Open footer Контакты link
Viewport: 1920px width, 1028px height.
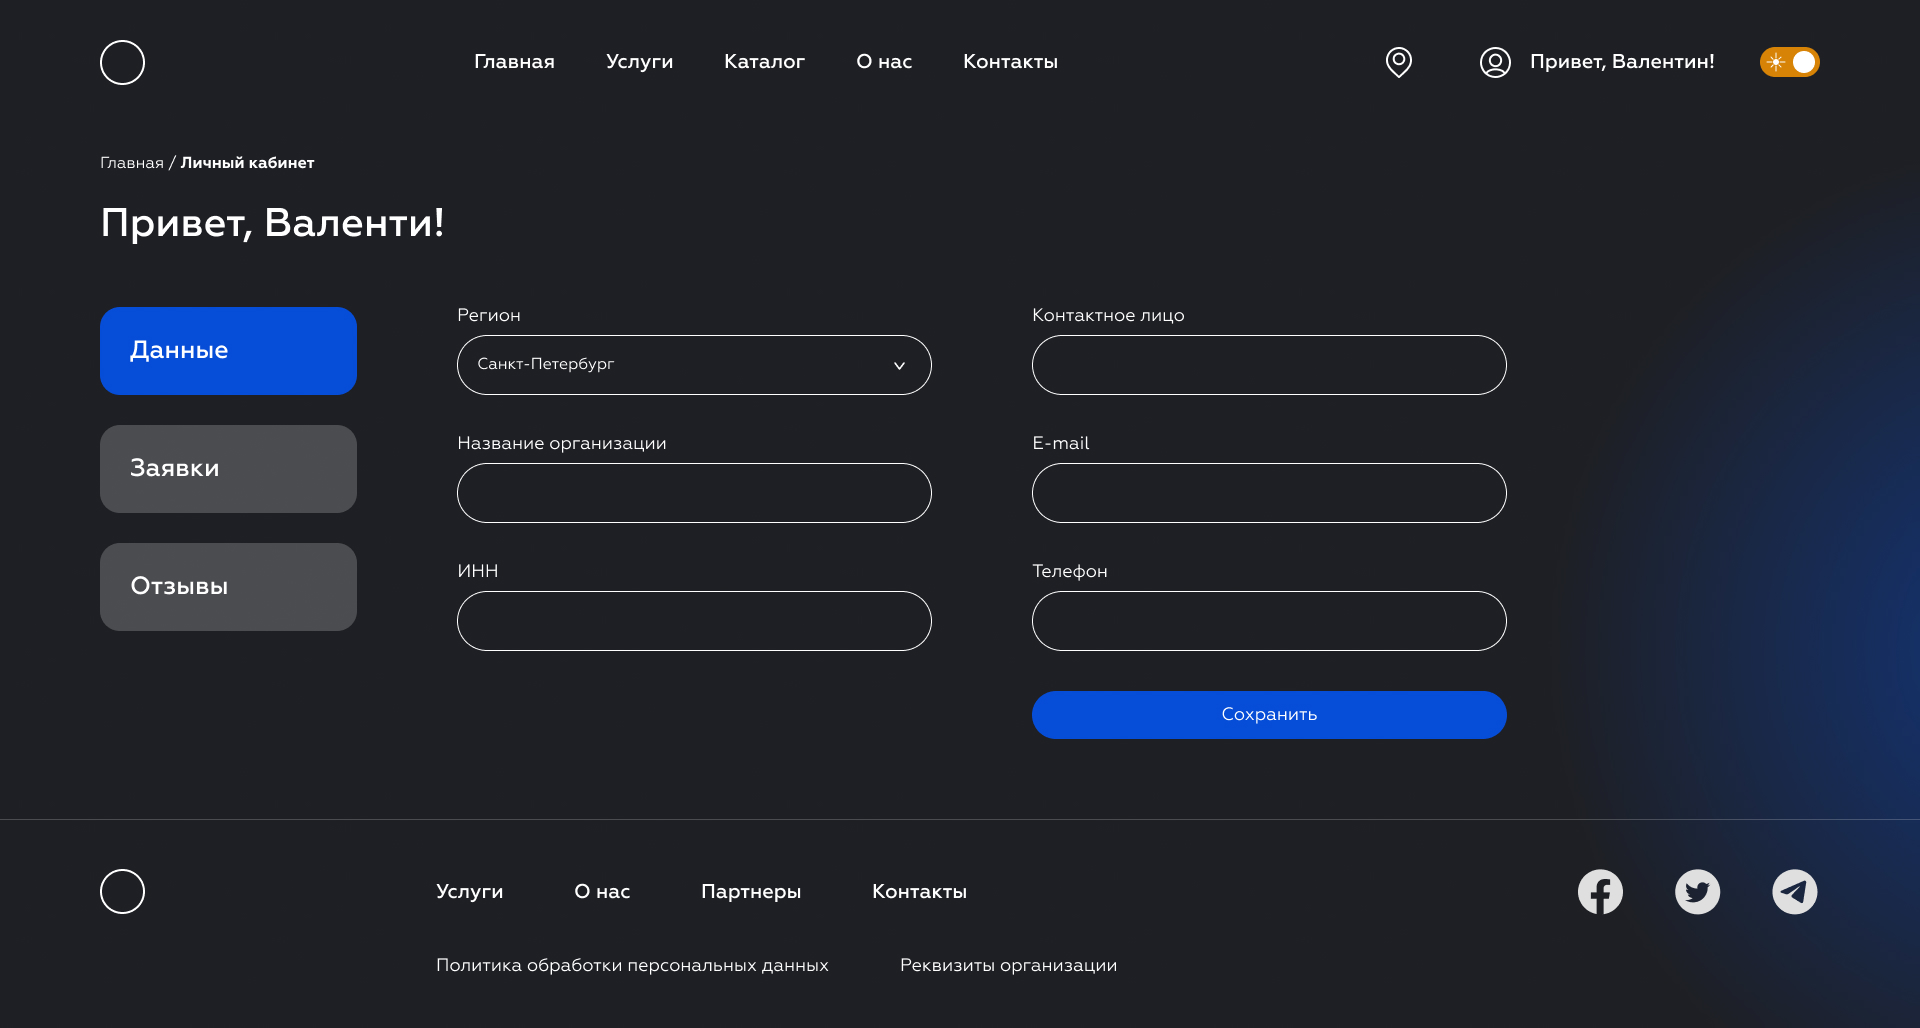coord(919,892)
